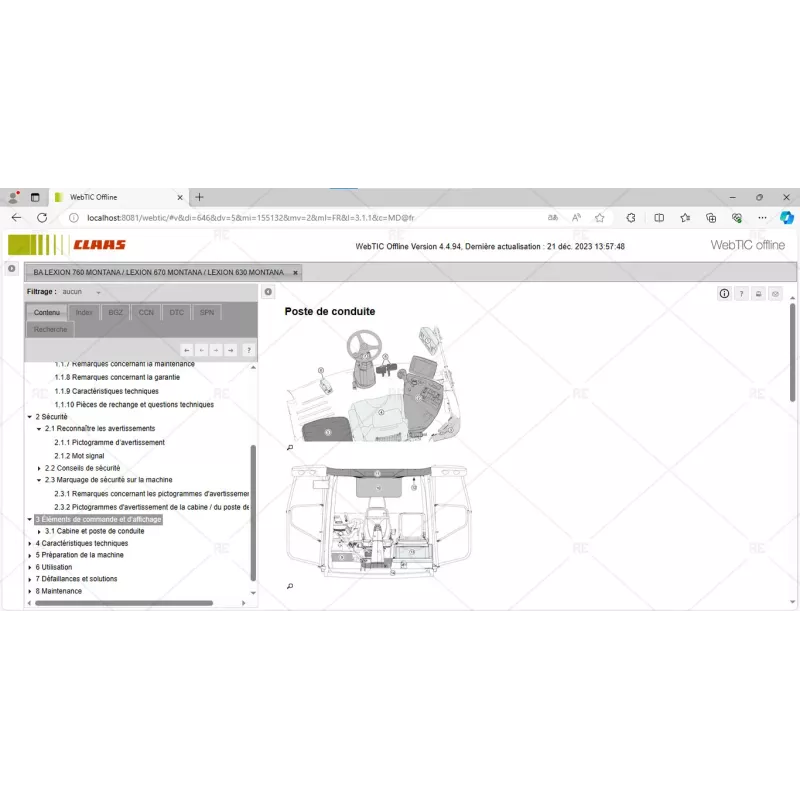Click the help question mark icon

tap(741, 293)
